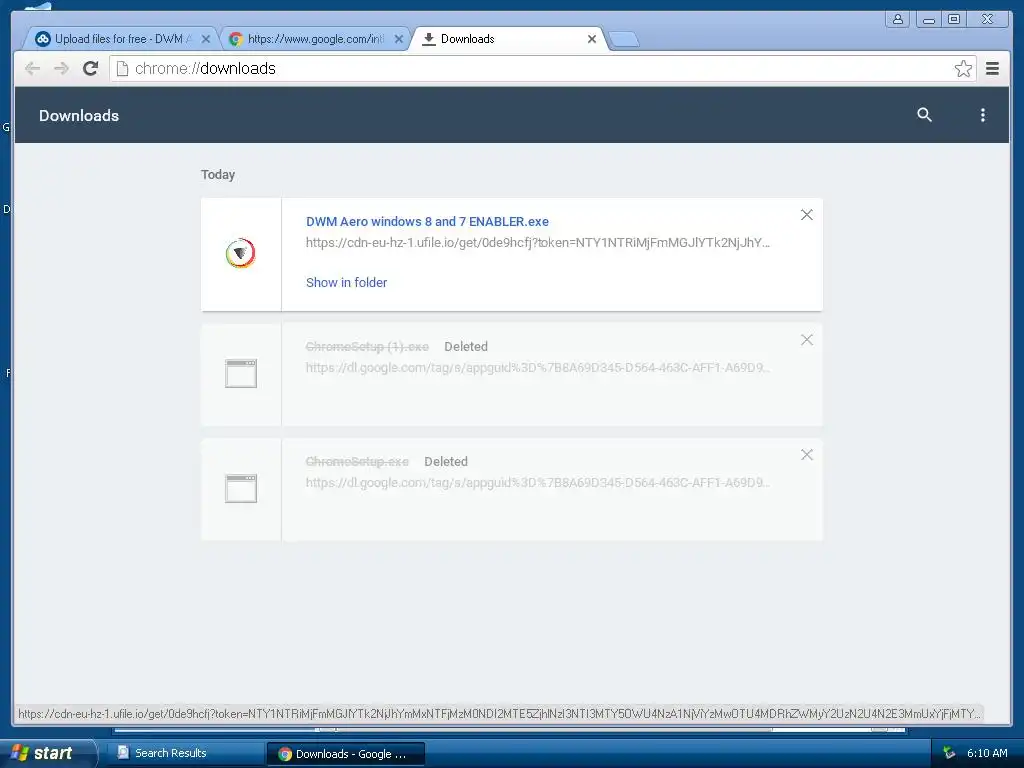Open the Chrome hamburger menu

pos(992,69)
